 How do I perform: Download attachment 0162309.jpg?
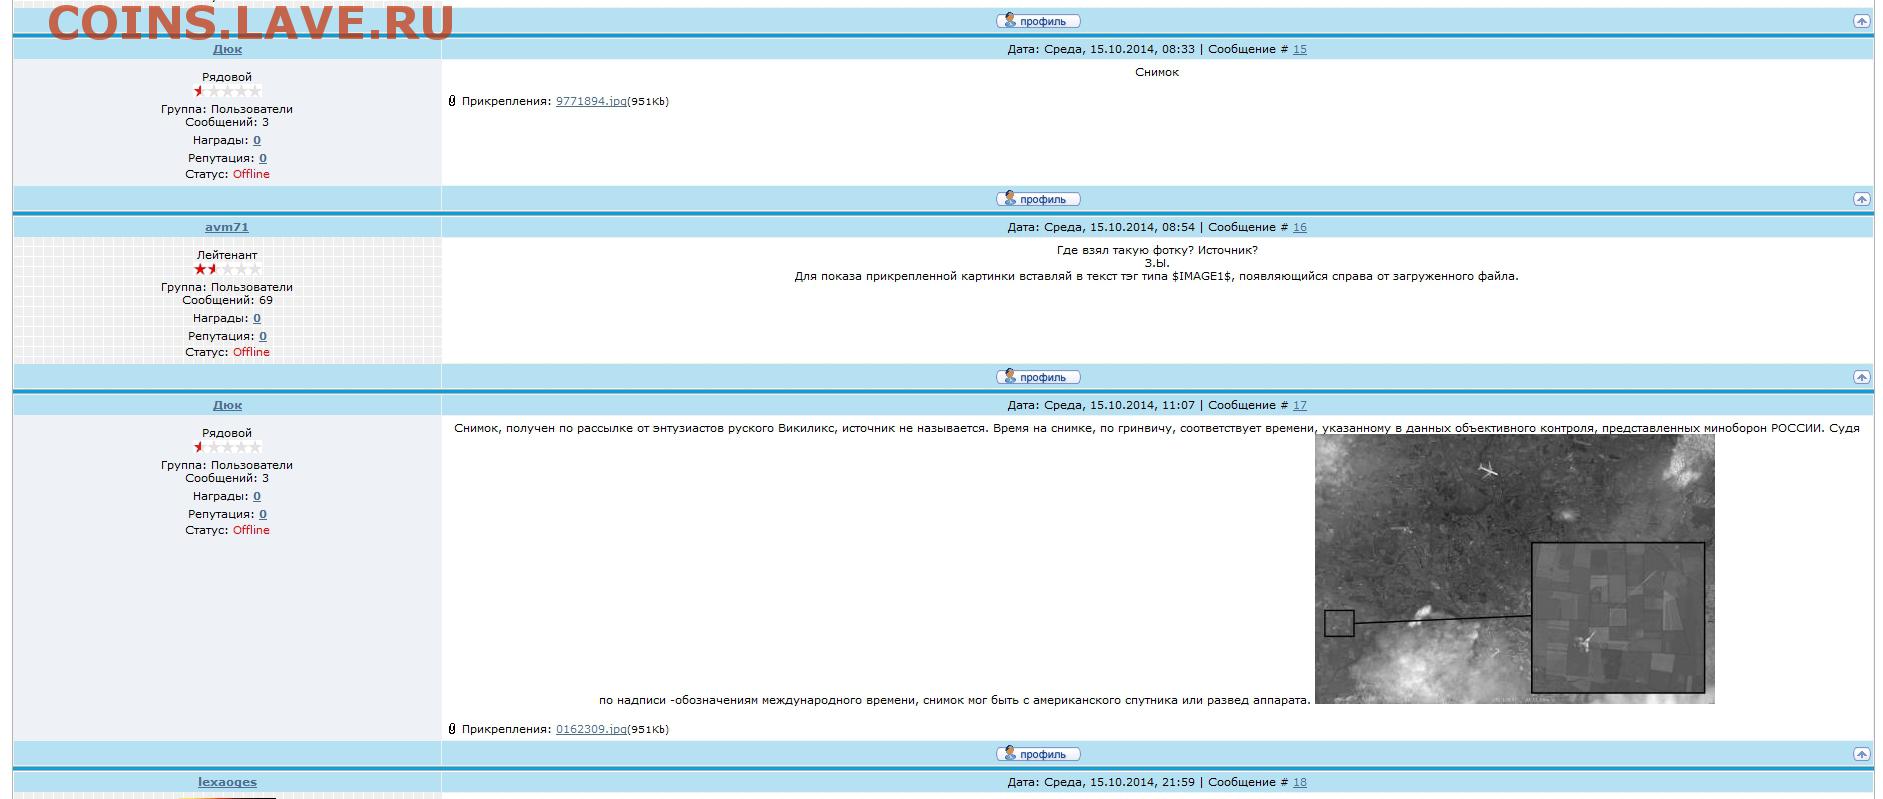pos(591,729)
